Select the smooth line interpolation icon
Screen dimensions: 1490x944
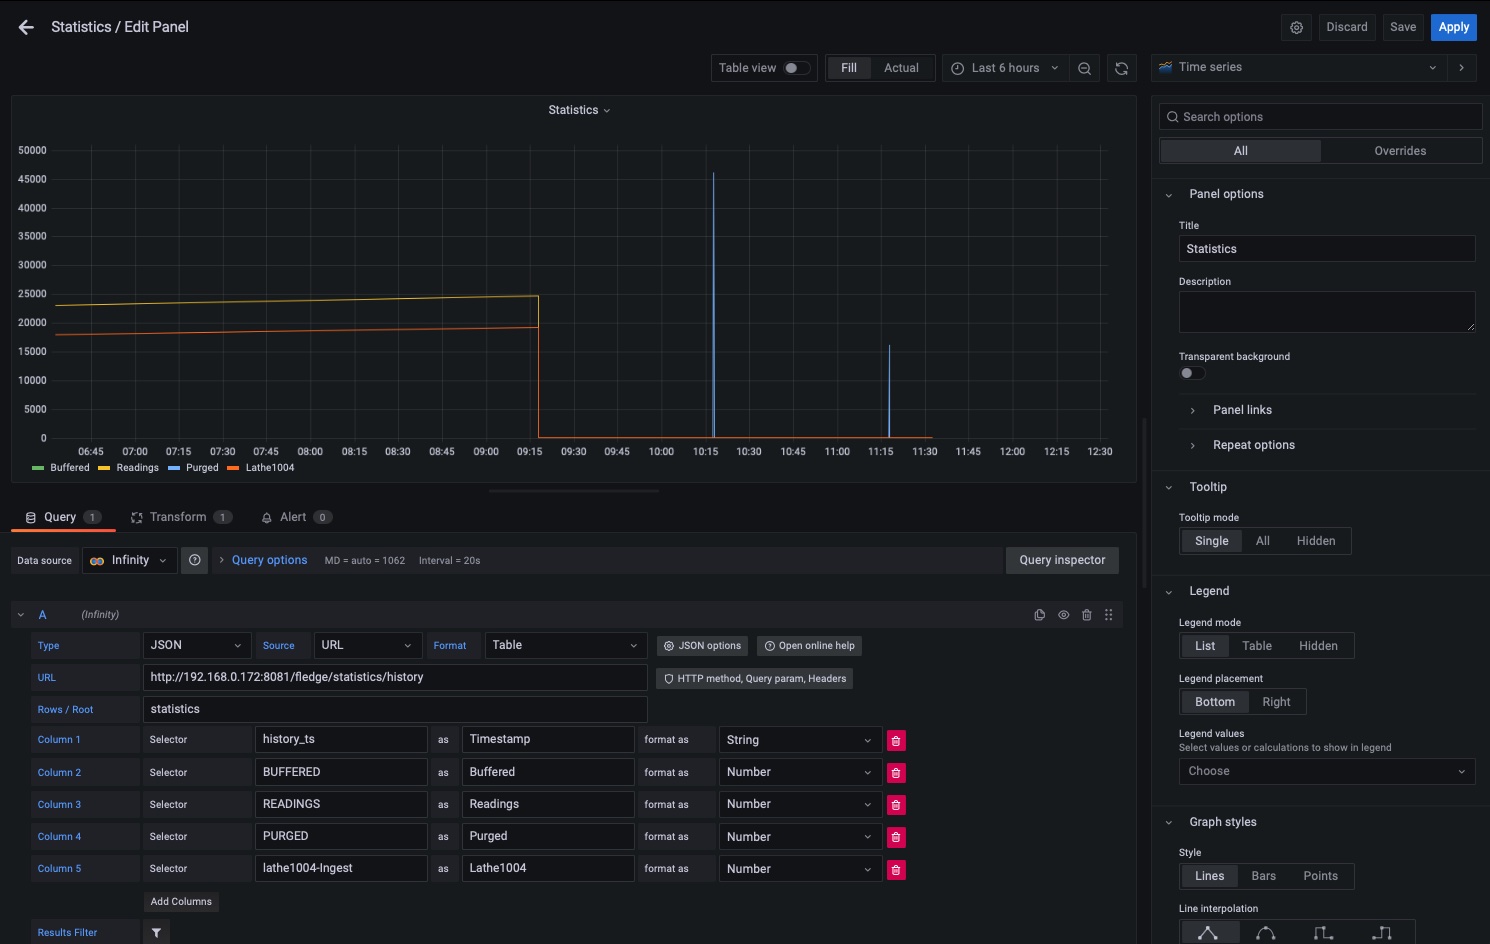[1266, 932]
